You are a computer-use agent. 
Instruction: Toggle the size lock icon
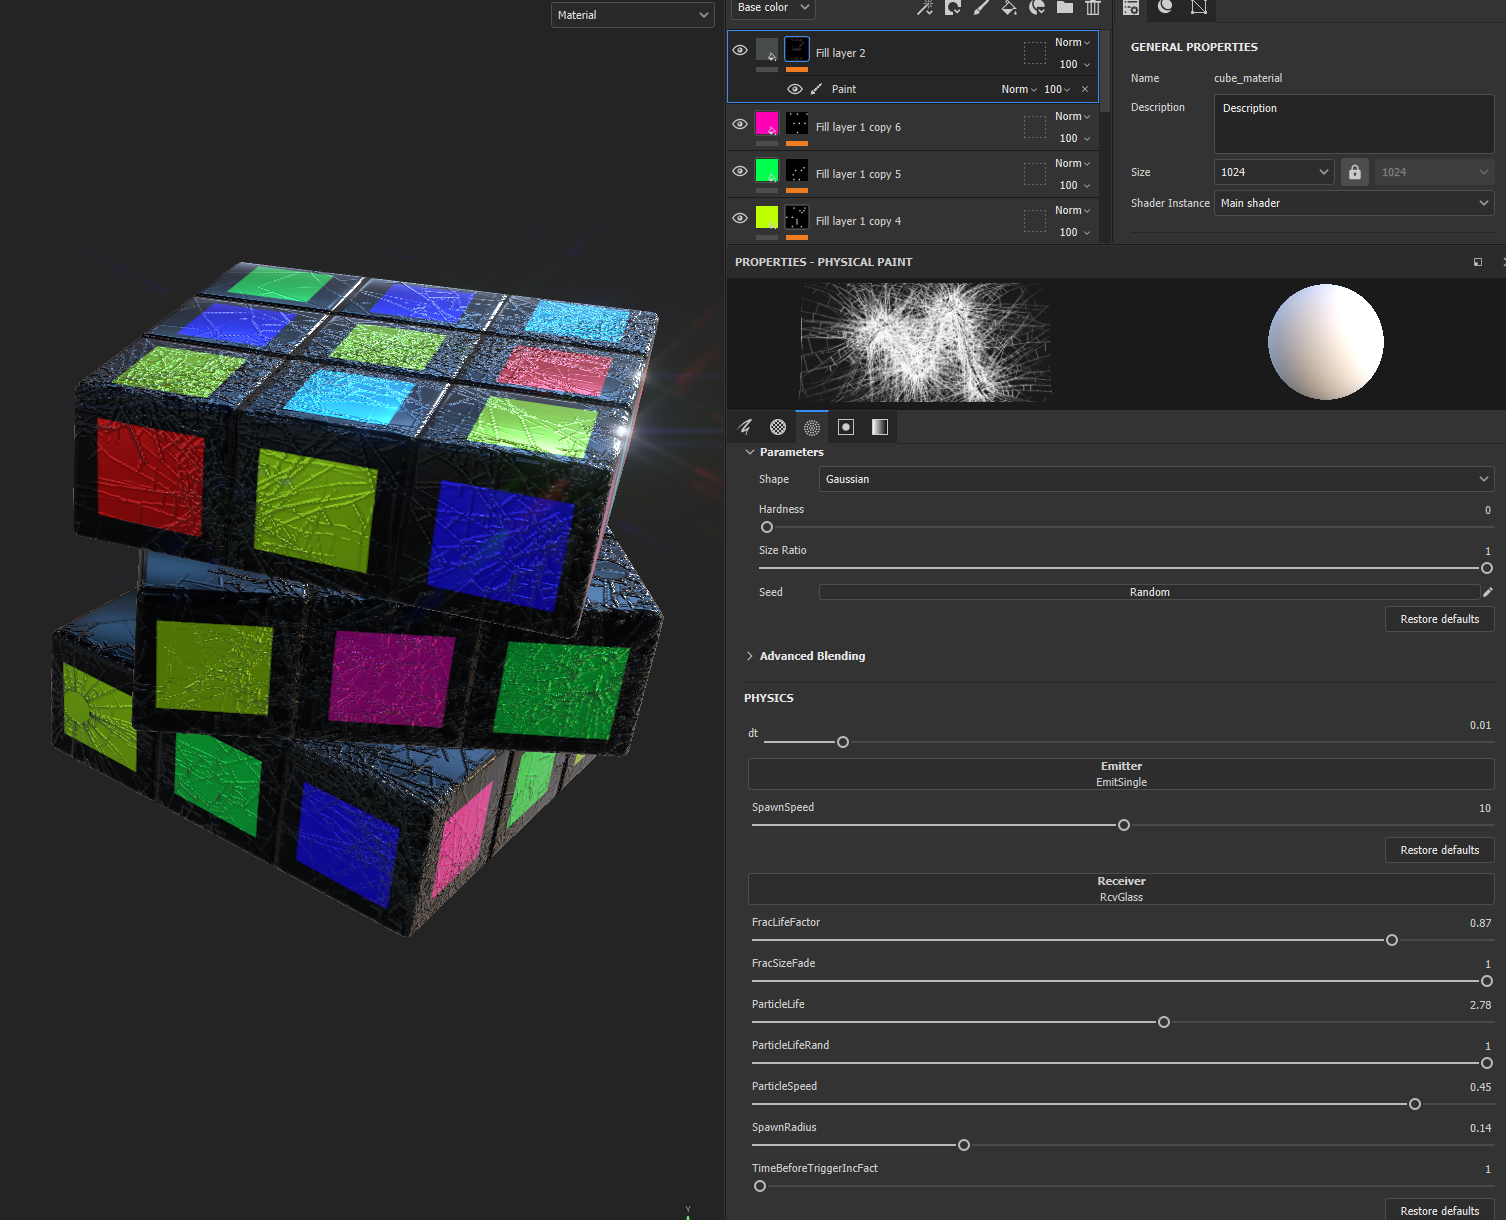pos(1354,172)
